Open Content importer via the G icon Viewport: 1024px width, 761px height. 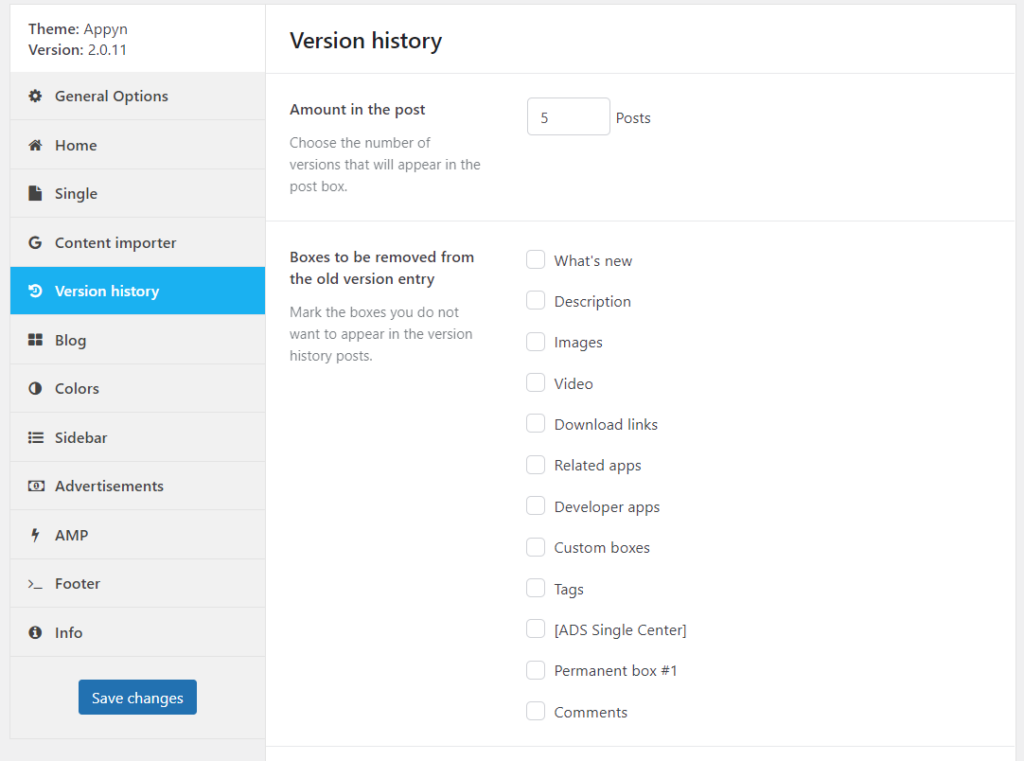click(x=35, y=242)
